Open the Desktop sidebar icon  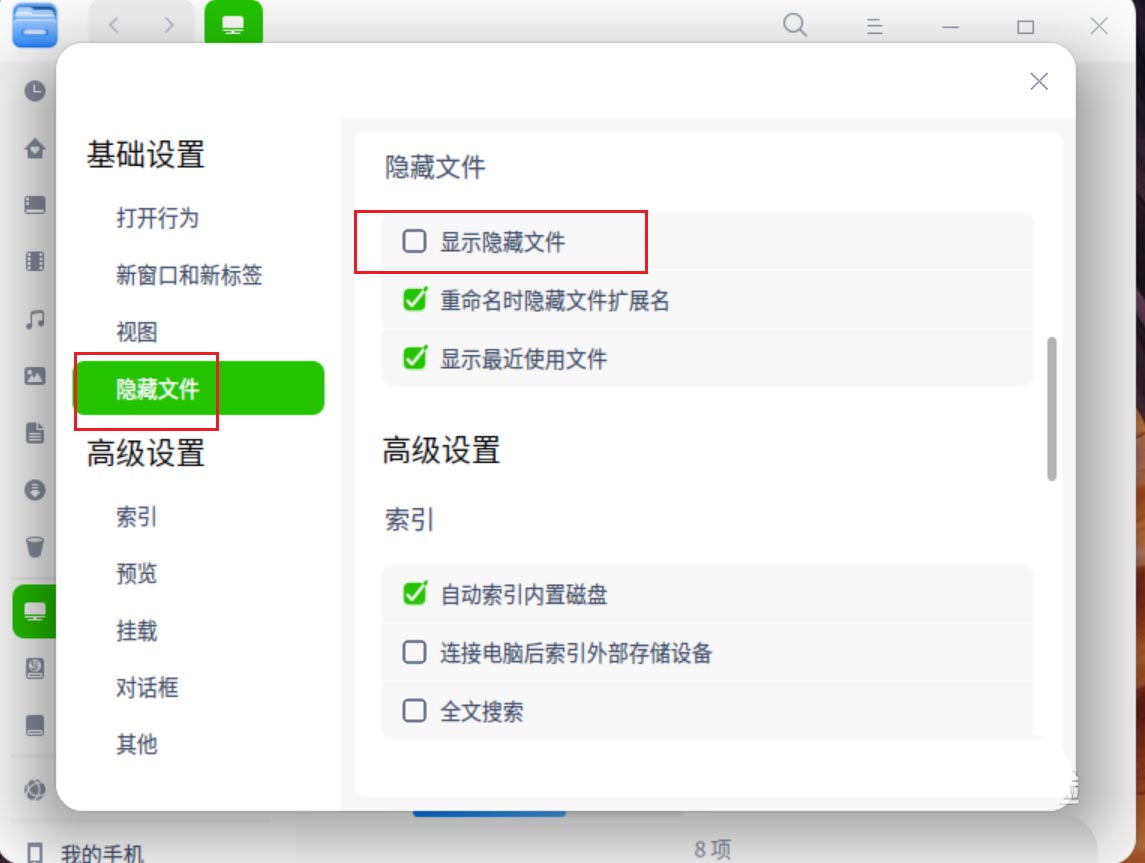pyautogui.click(x=34, y=205)
